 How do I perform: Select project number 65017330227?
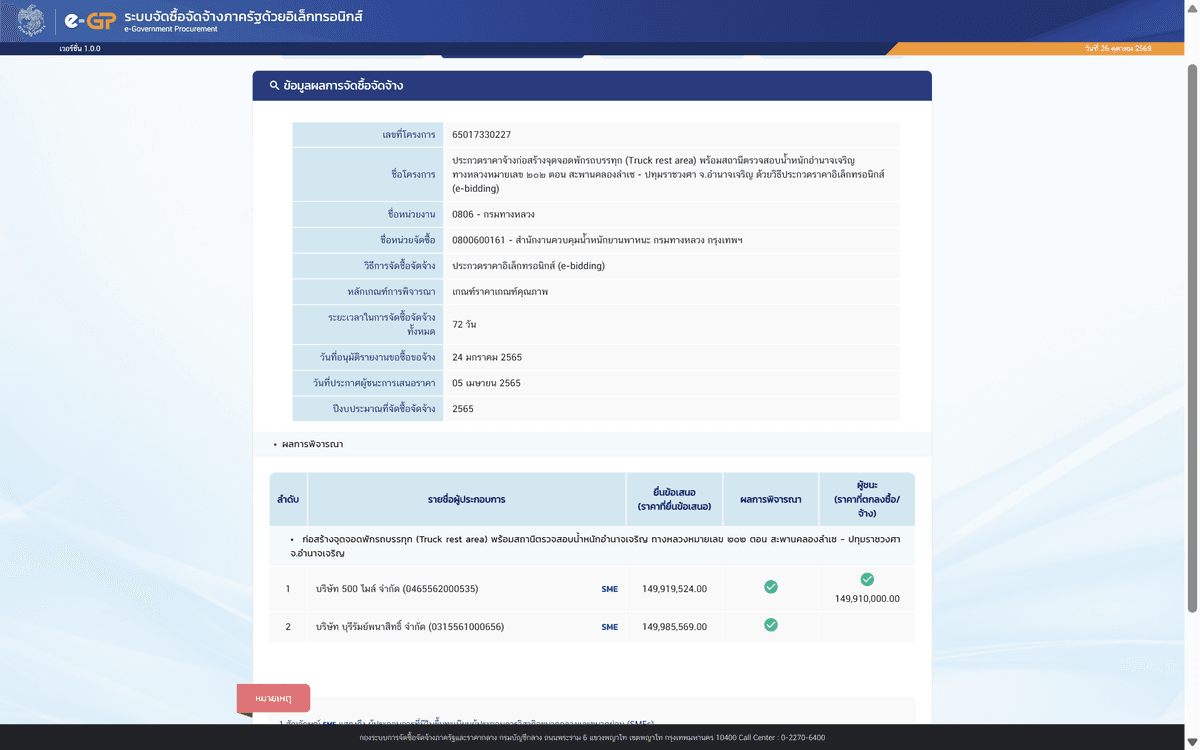[482, 135]
